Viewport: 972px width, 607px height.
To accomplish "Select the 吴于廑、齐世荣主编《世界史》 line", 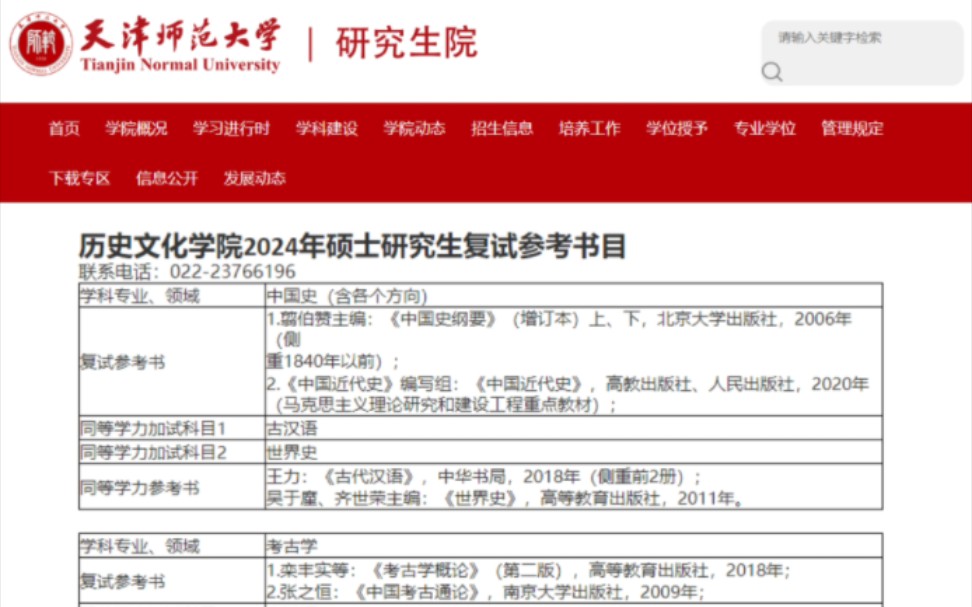I will pos(505,498).
